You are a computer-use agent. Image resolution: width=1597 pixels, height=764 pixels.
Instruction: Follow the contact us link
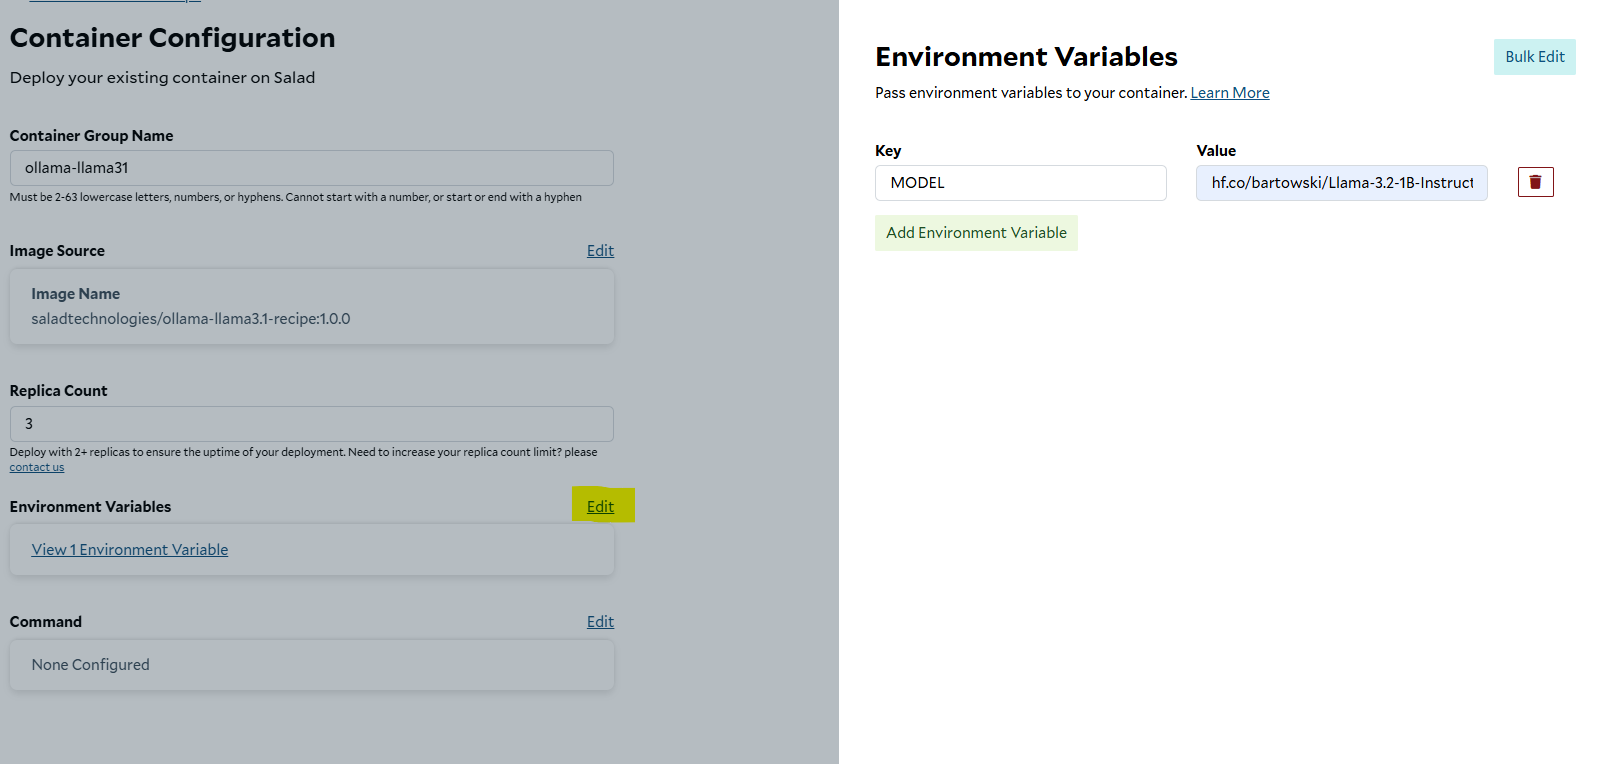coord(37,467)
